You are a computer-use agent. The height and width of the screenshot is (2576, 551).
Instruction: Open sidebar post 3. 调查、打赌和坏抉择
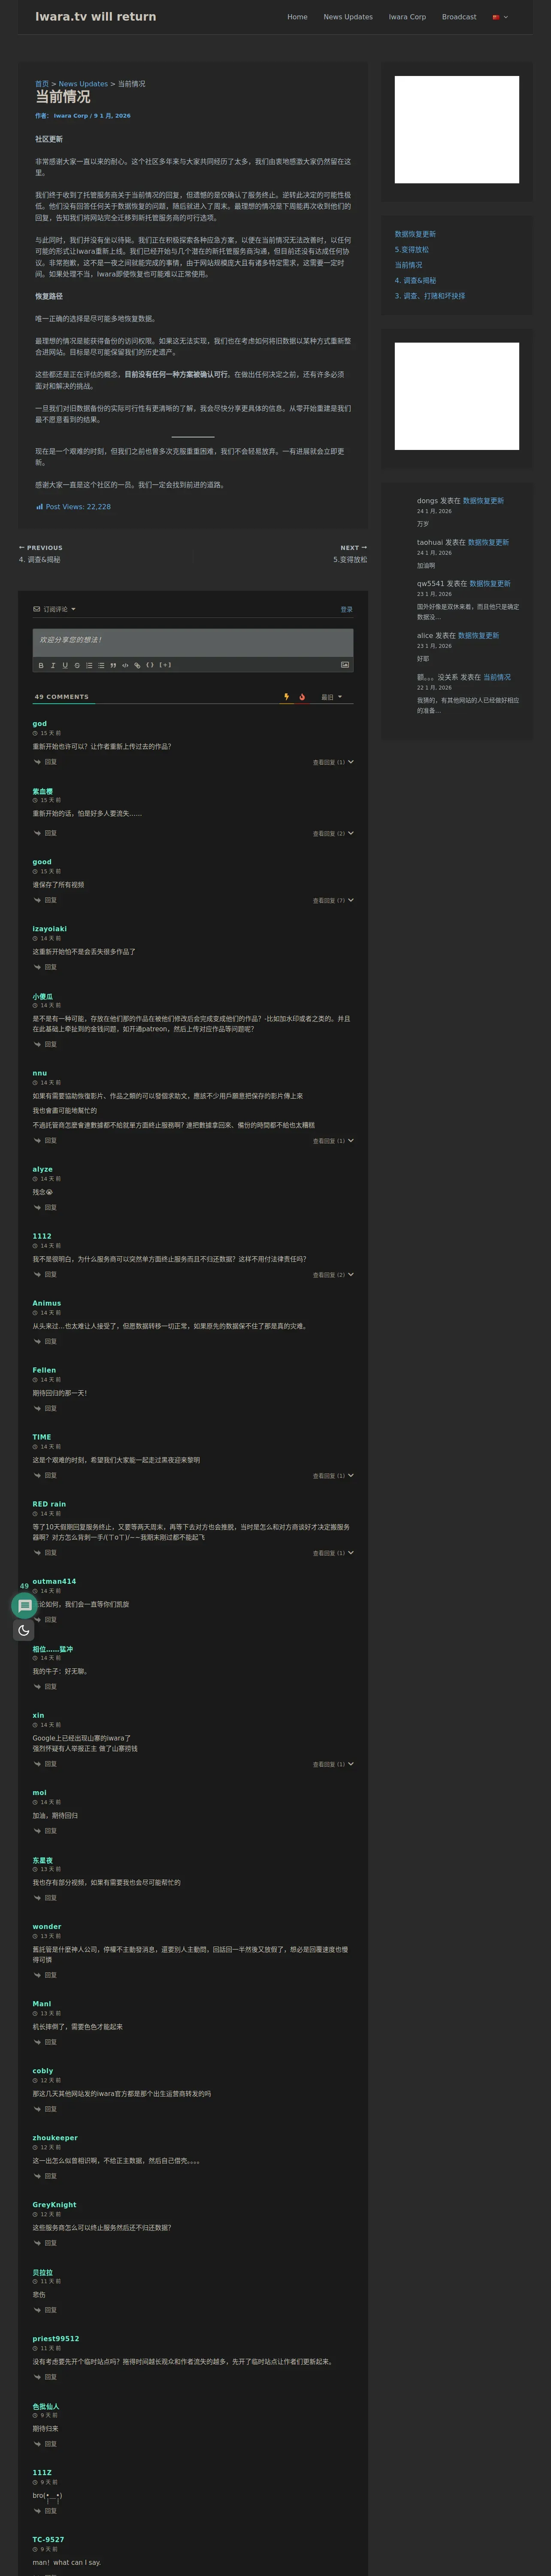pos(430,296)
